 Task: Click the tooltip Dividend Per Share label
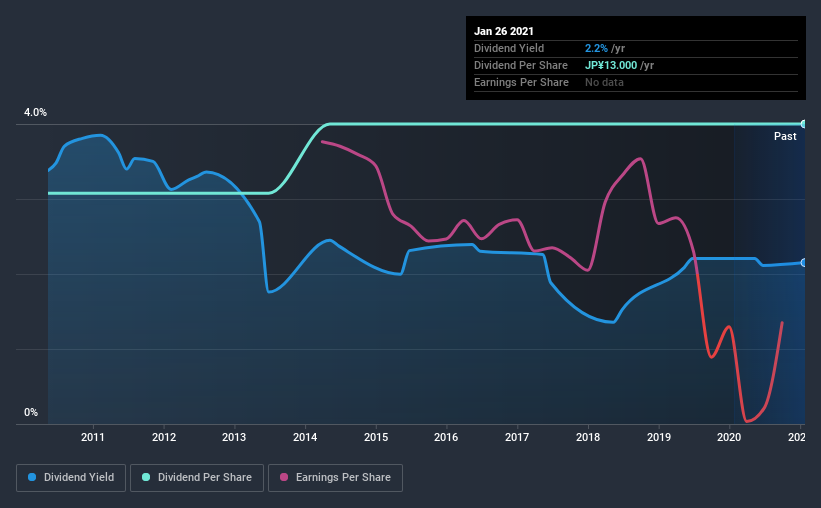[520, 65]
